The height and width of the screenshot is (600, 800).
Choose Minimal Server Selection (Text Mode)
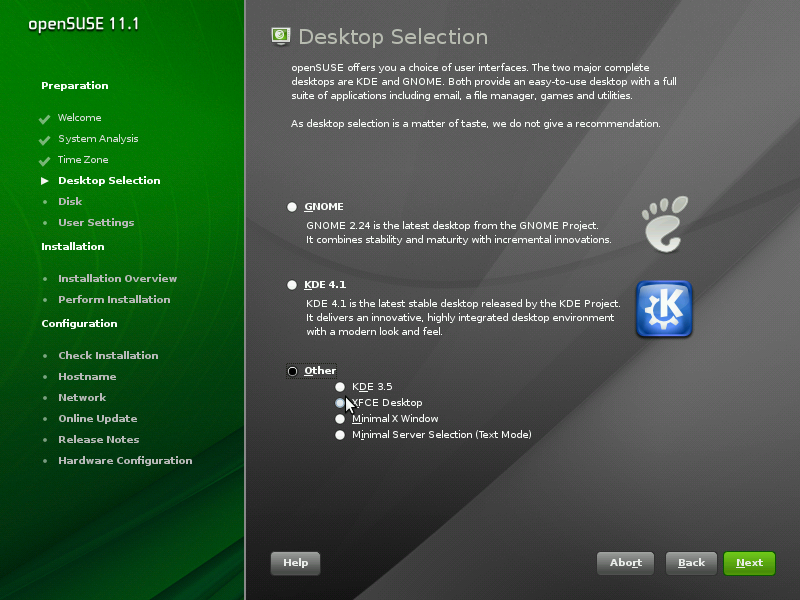coord(340,435)
